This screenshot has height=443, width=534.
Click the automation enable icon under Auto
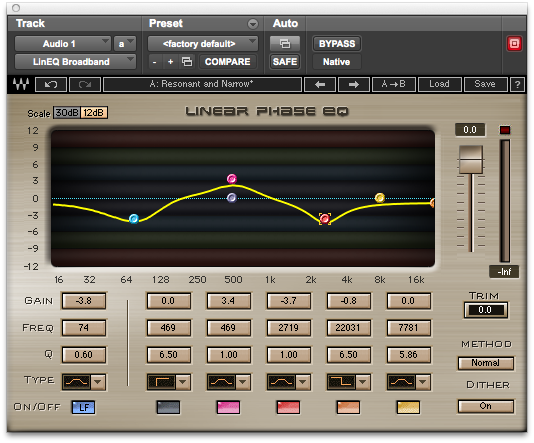(x=285, y=44)
